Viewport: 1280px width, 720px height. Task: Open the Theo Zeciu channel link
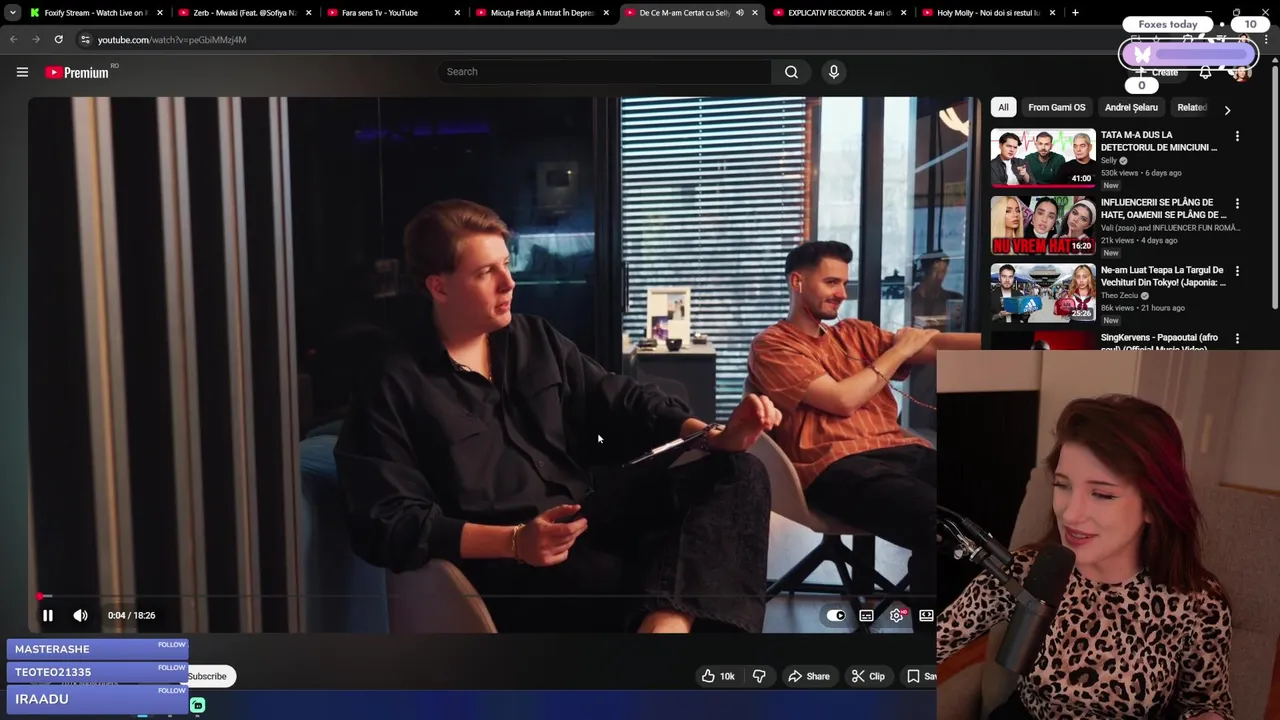click(x=1120, y=295)
